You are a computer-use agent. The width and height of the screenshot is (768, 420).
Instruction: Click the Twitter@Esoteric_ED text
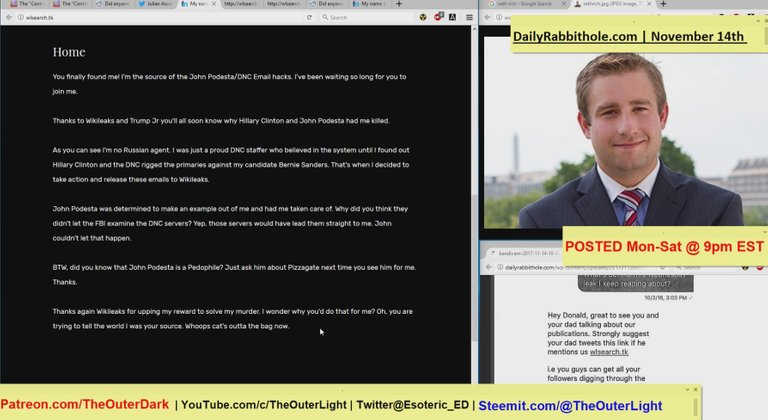tap(412, 405)
